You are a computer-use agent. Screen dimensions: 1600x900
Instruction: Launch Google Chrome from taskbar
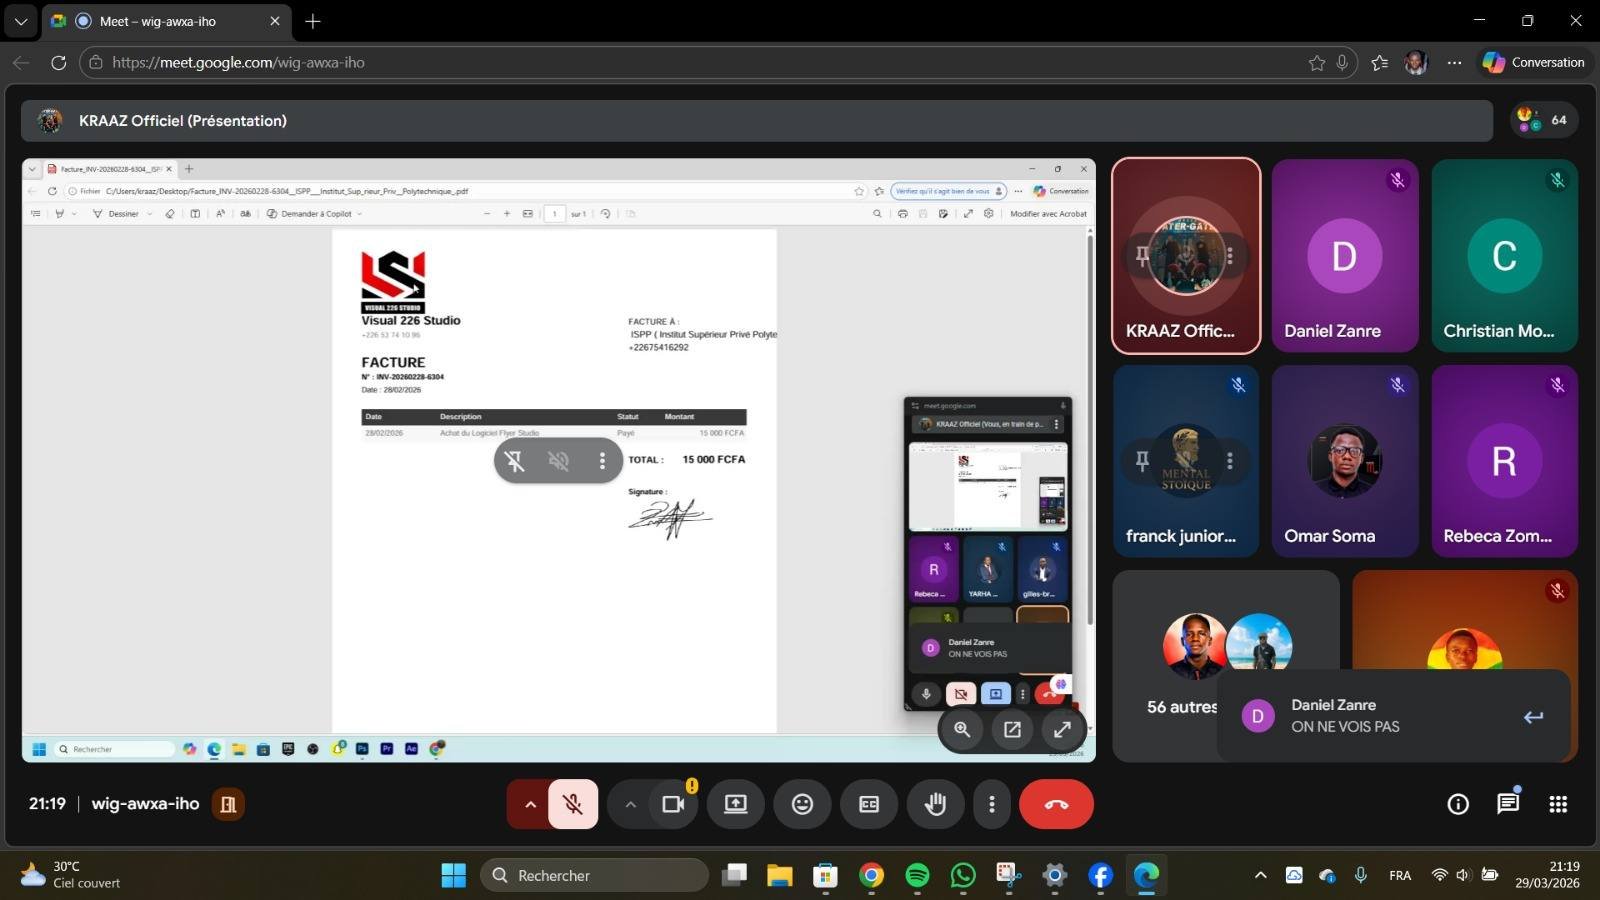(871, 875)
